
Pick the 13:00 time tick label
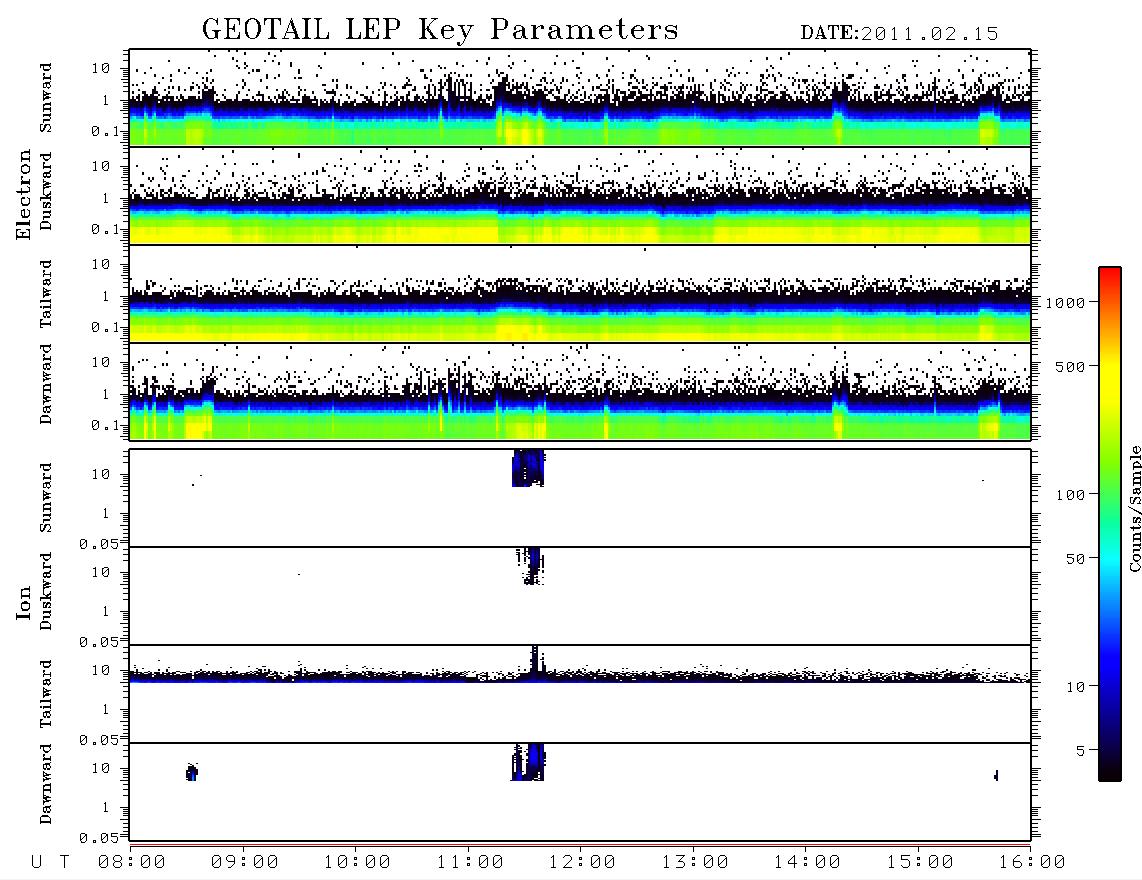[695, 863]
